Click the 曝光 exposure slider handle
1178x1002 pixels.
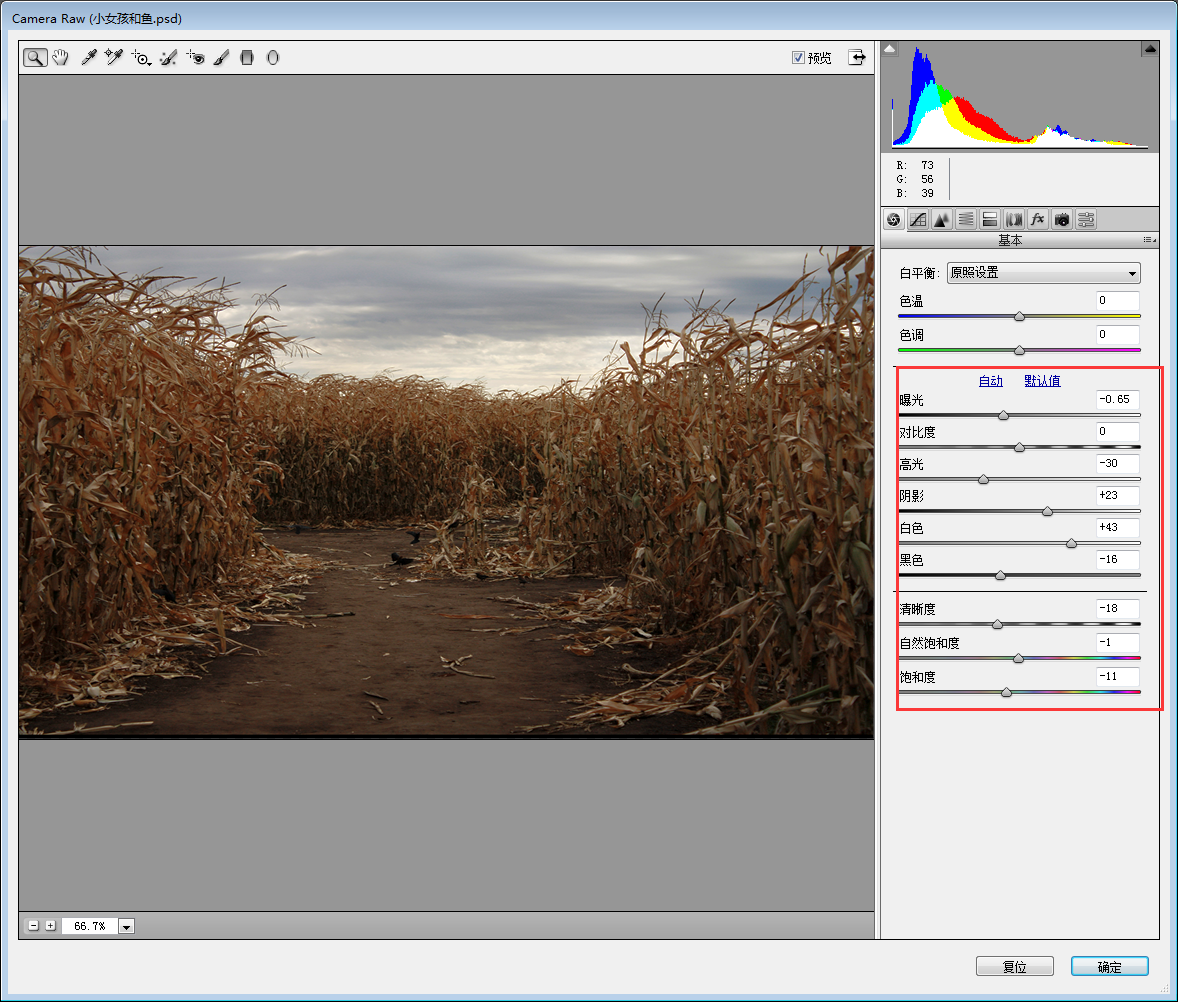[1003, 415]
